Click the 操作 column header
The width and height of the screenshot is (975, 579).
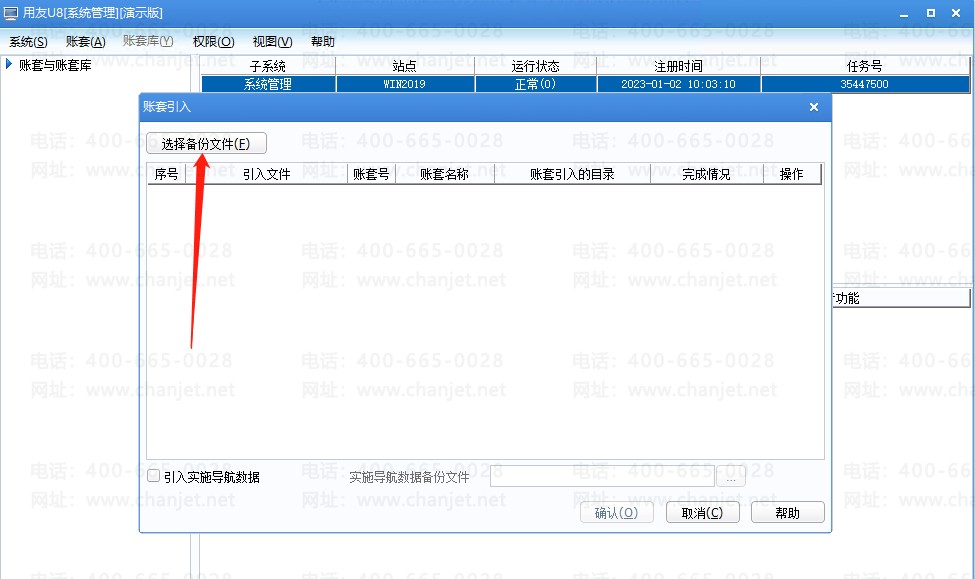(x=792, y=174)
